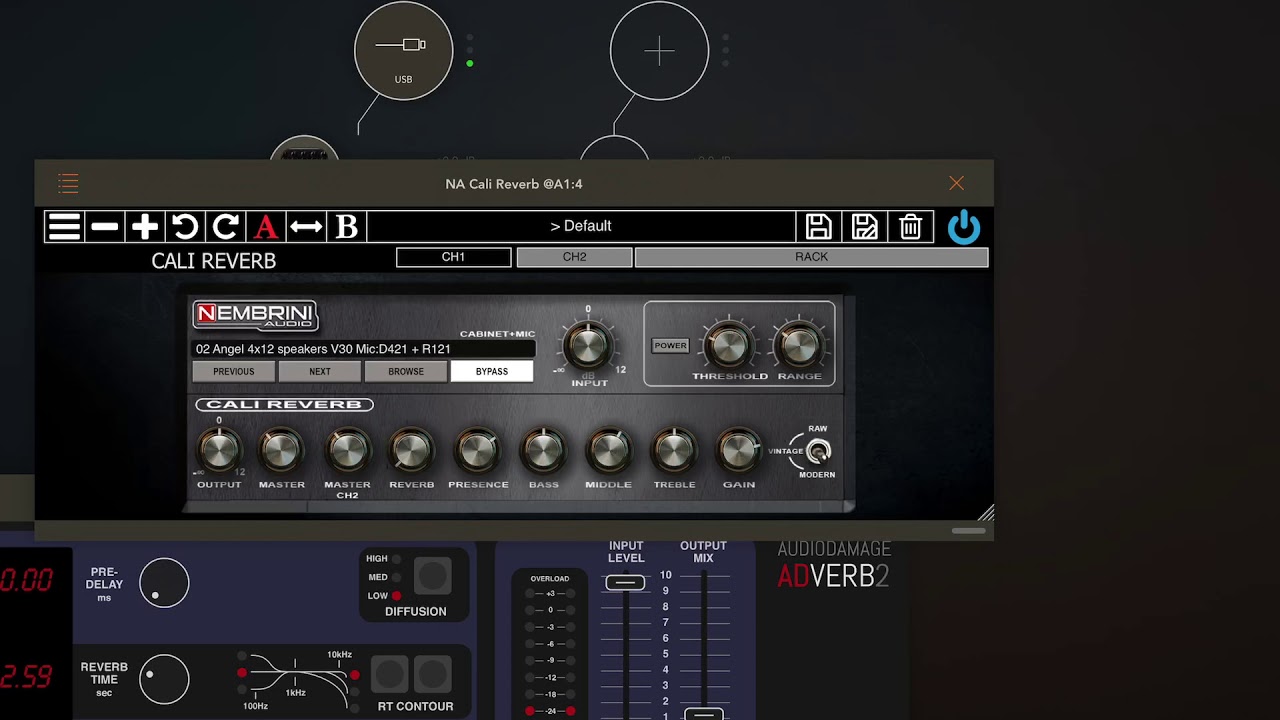Click the CALI REVERB title text
Screen dimensions: 1280x720
213,260
